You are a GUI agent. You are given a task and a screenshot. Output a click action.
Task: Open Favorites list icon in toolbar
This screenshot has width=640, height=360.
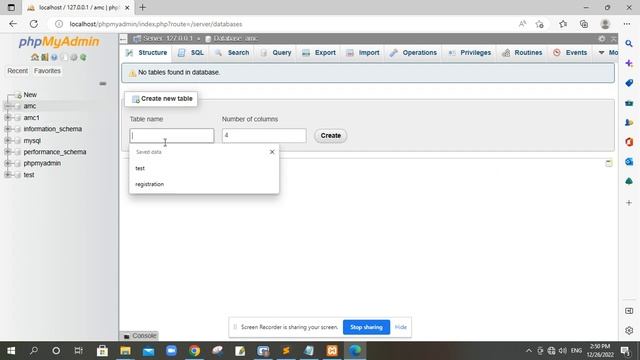click(x=563, y=24)
